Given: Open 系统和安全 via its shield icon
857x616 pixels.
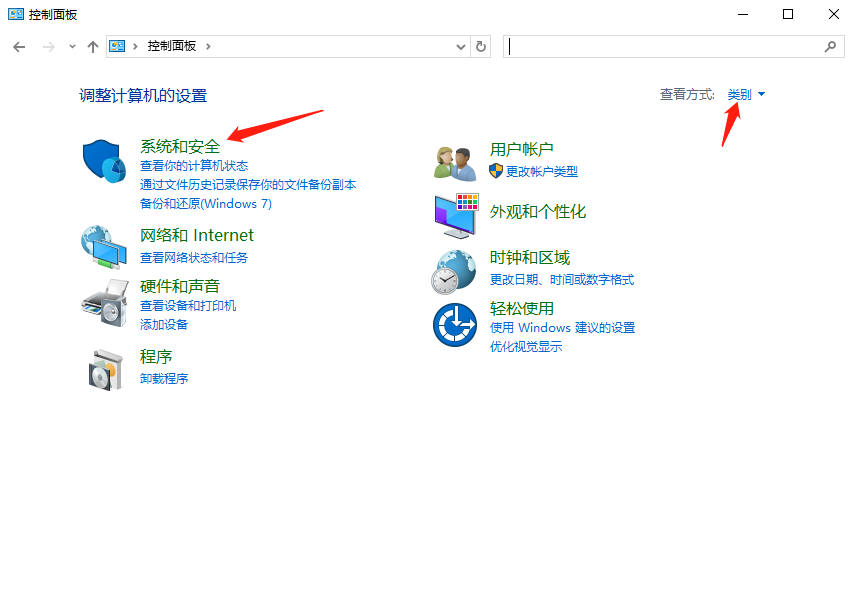Looking at the screenshot, I should [x=104, y=159].
